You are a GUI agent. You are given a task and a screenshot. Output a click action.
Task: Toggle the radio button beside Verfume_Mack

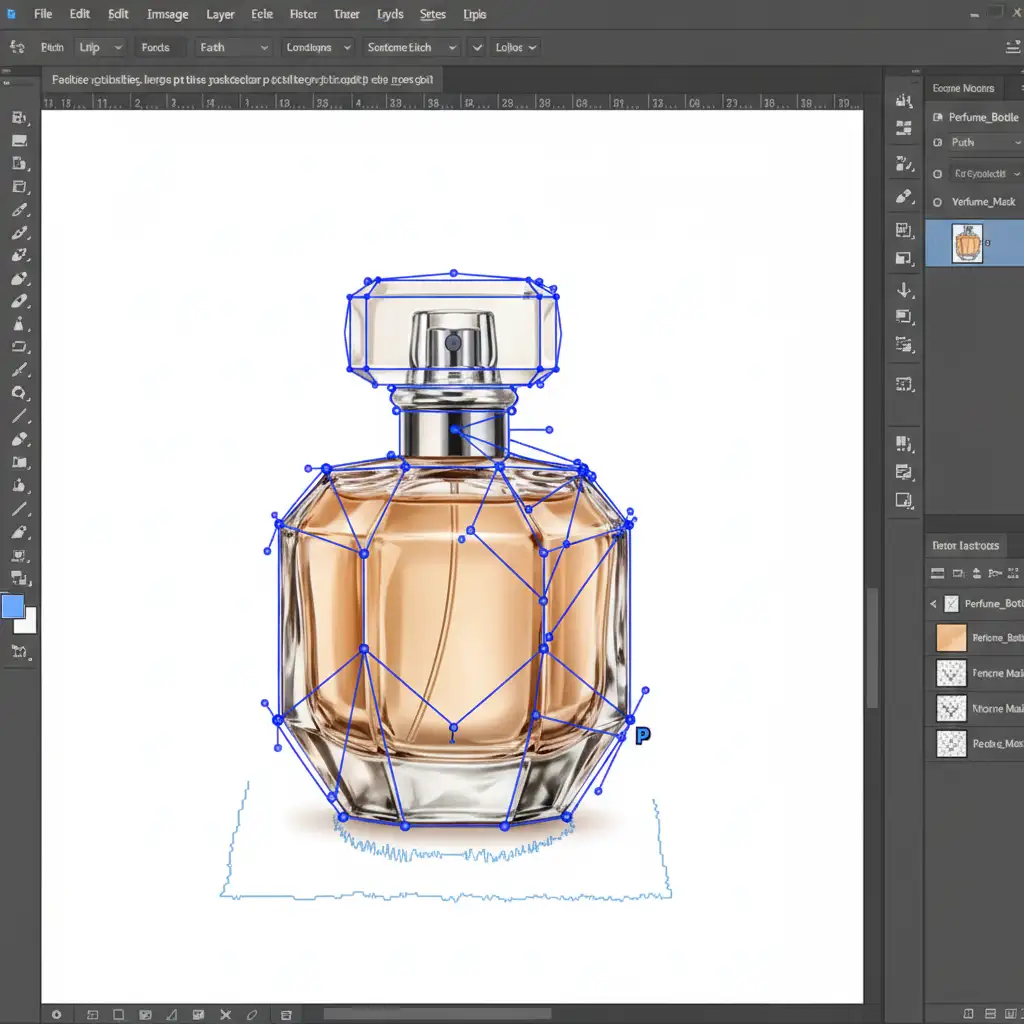937,202
